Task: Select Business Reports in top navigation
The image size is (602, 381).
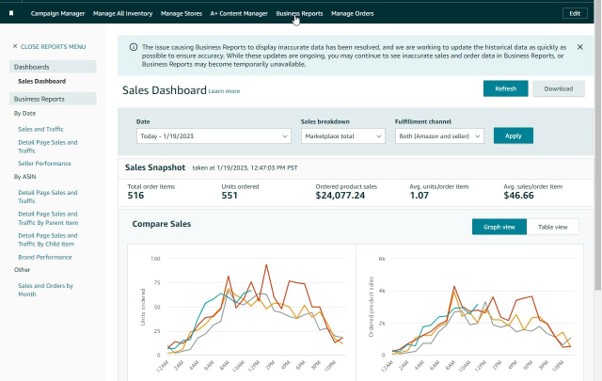Action: (x=299, y=13)
